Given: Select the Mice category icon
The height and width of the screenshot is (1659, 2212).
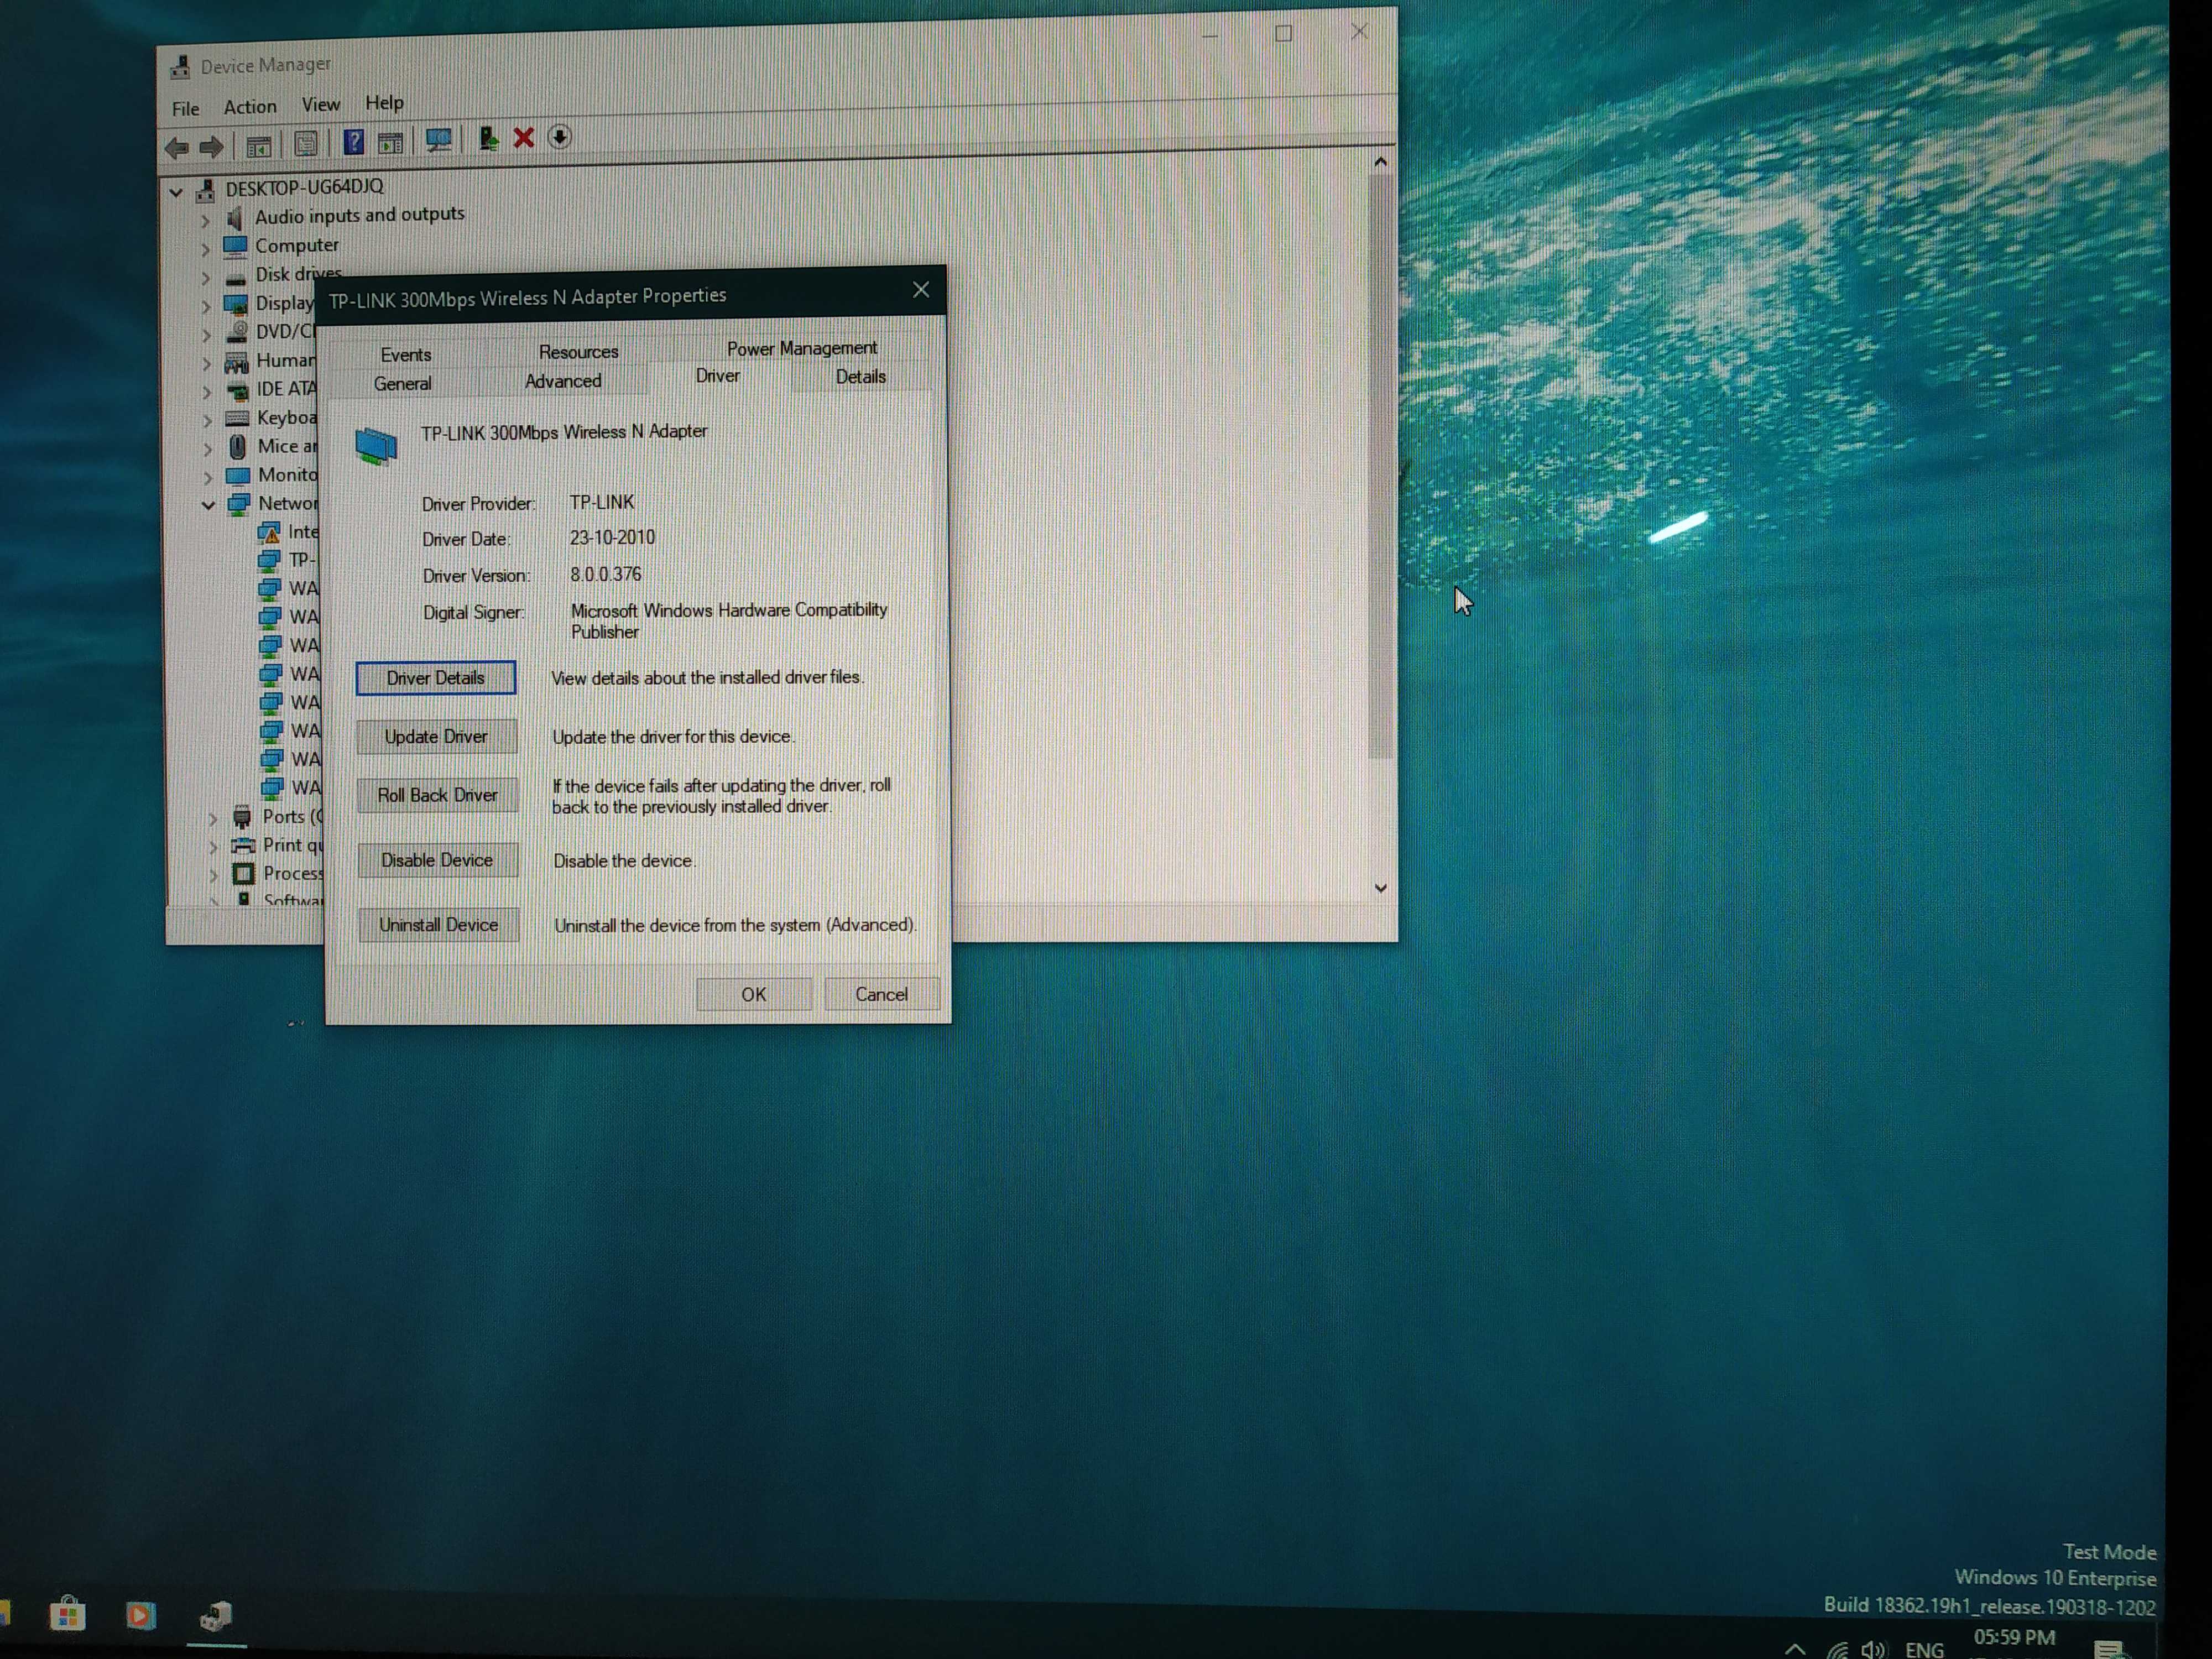Looking at the screenshot, I should [238, 447].
